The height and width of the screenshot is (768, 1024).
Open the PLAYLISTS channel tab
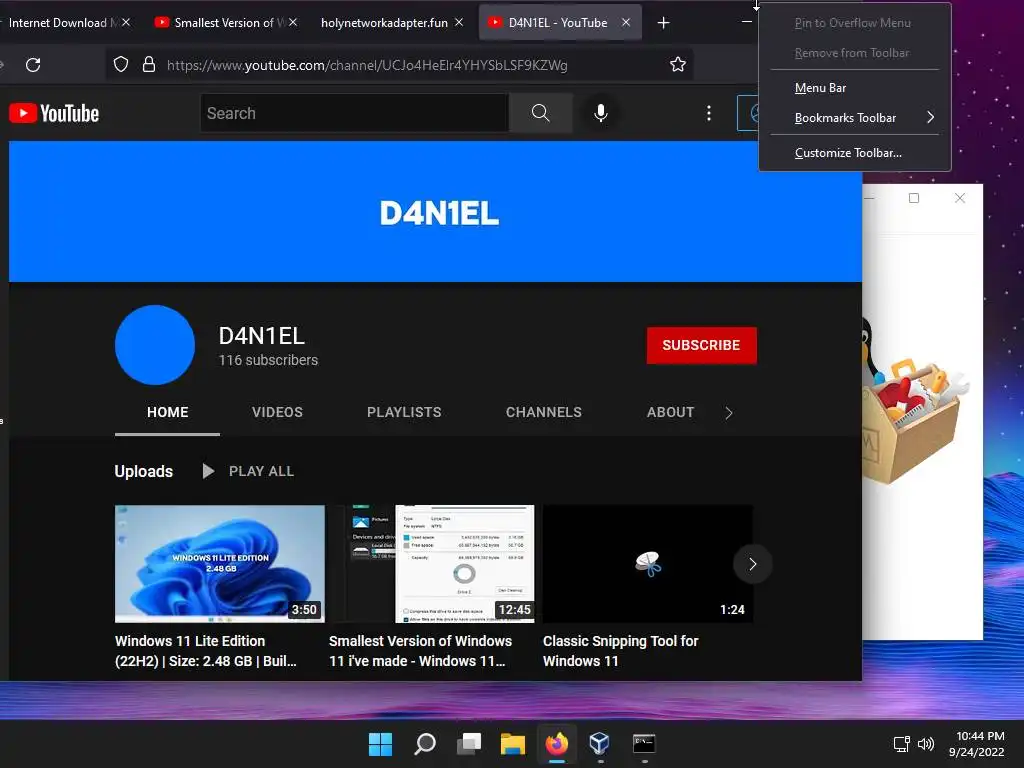404,412
